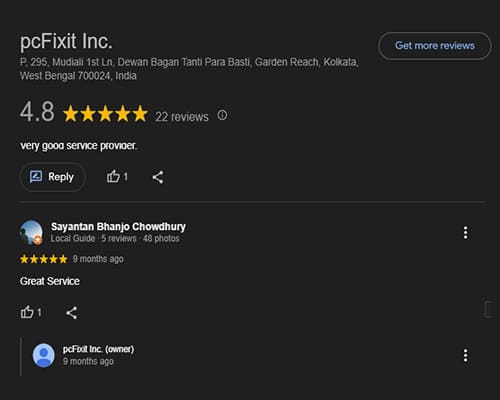Click the Local Guide reviewer details line
Screen dimensions: 500x400
coord(115,238)
